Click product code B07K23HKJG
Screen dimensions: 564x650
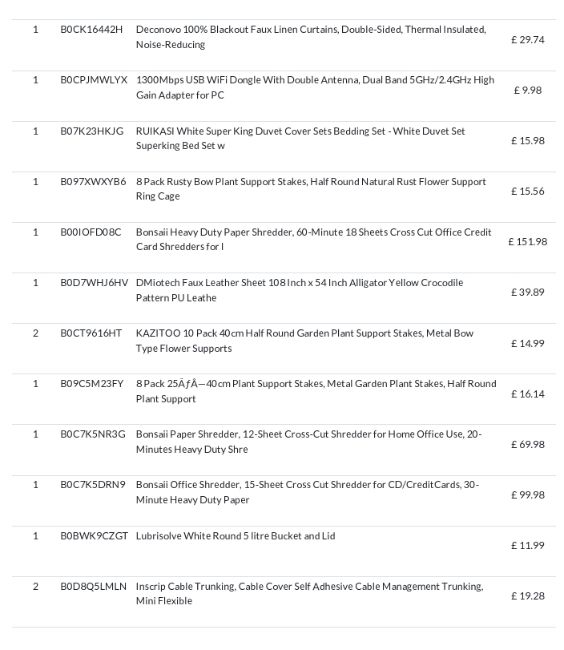tap(92, 131)
